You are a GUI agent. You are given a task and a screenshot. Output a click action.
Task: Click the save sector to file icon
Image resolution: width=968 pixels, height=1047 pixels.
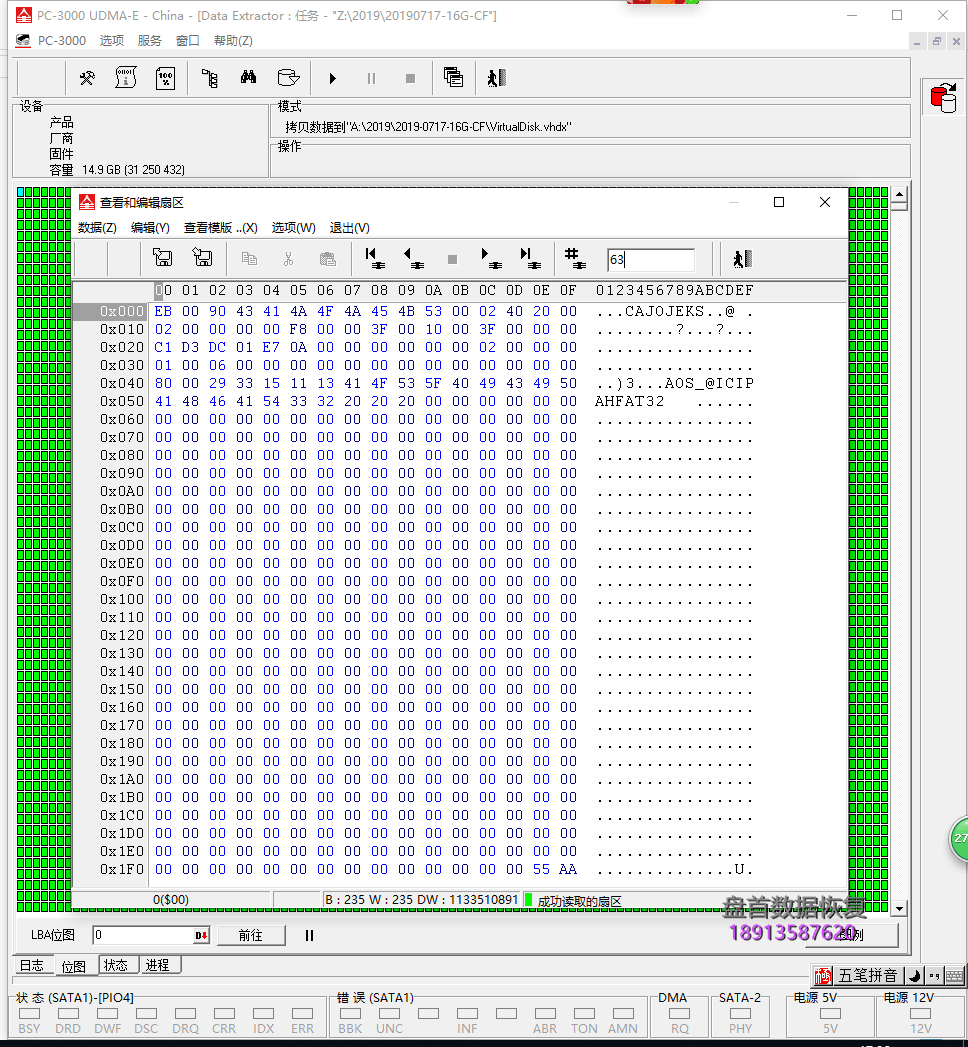202,258
